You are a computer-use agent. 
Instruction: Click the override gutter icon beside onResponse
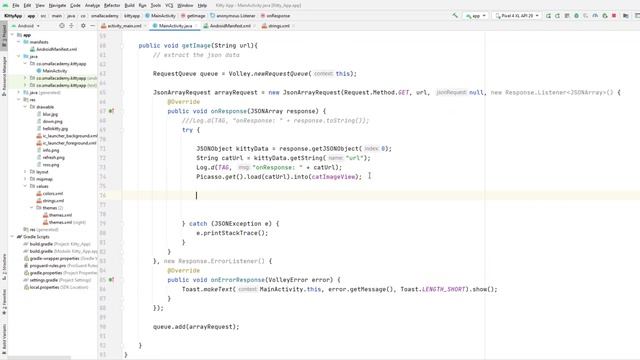[x=111, y=111]
